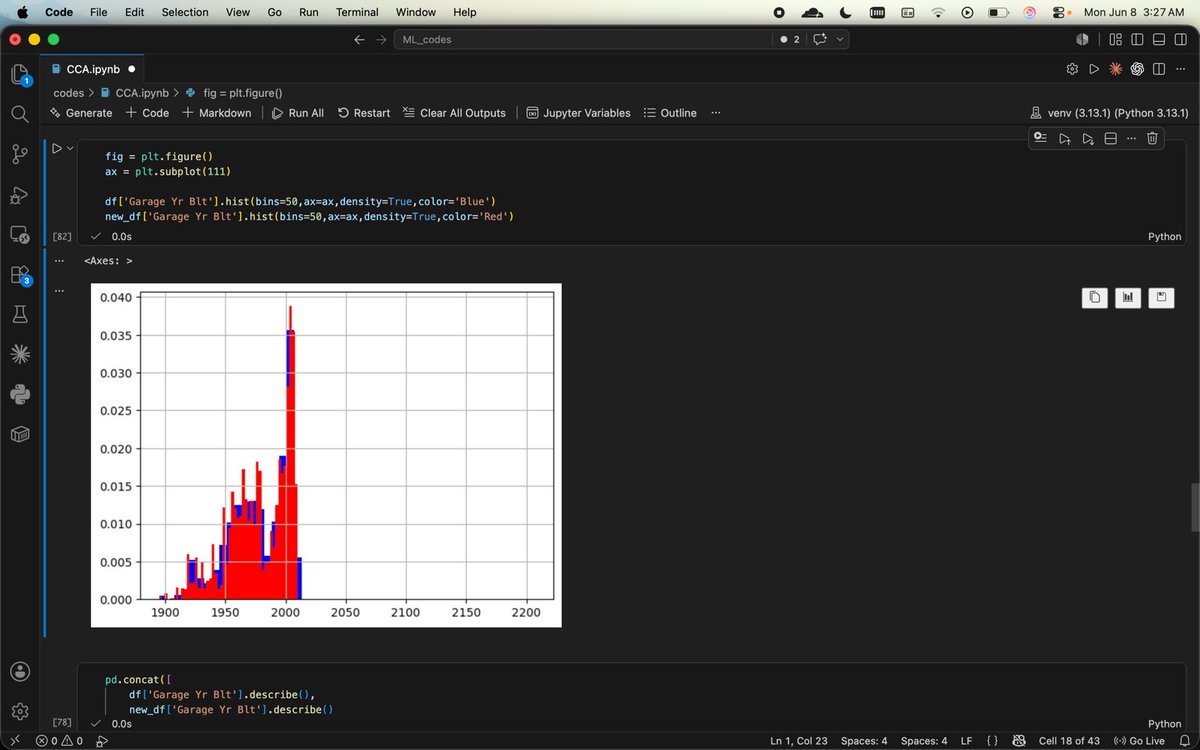Click Run All in notebook toolbar

[x=297, y=113]
